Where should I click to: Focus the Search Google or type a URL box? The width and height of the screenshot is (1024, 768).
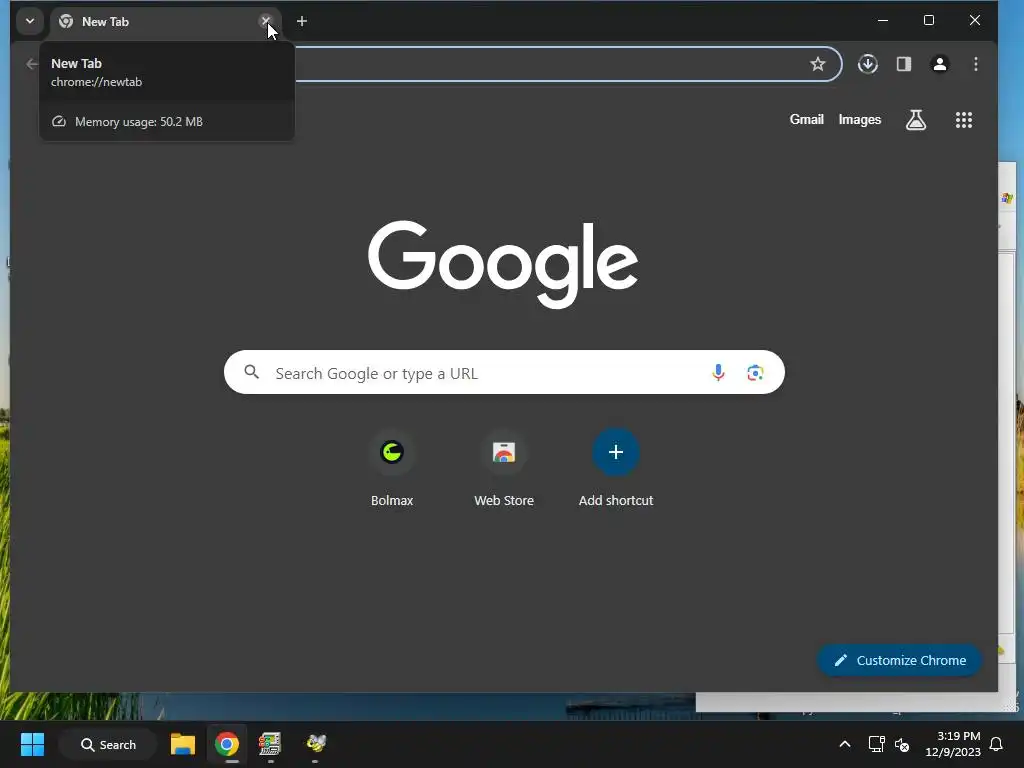point(504,372)
